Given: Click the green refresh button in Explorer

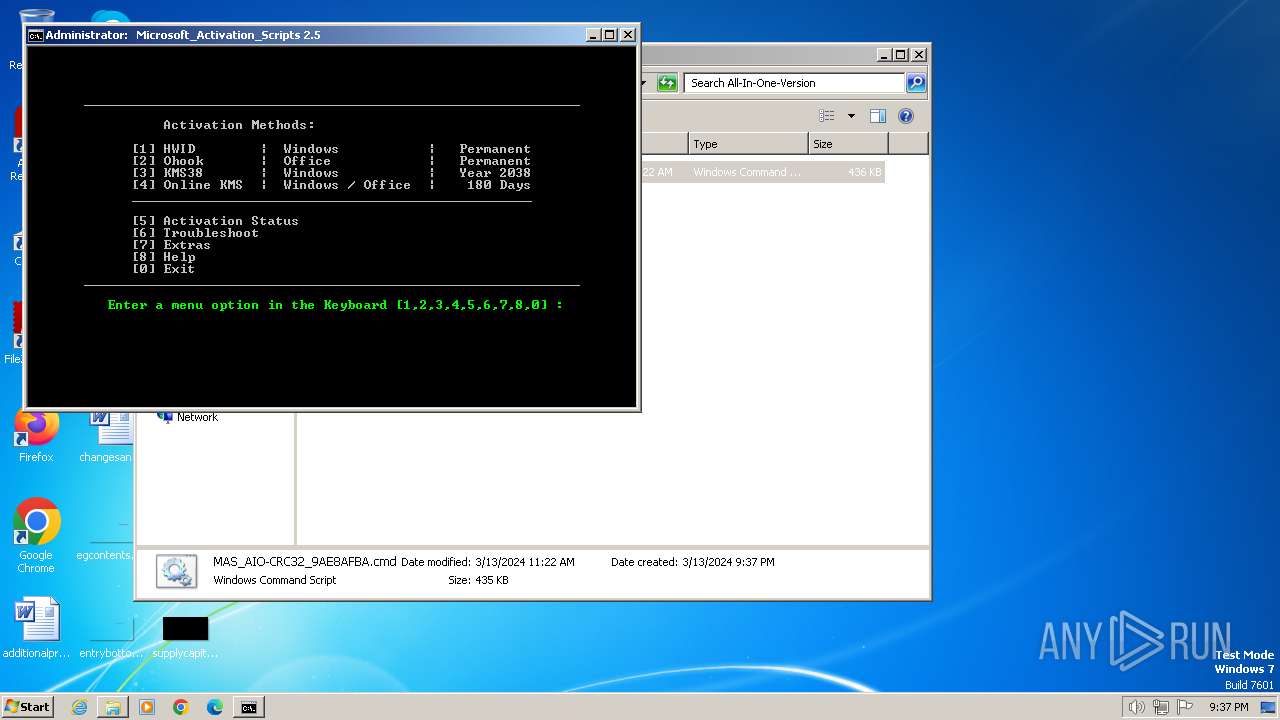Looking at the screenshot, I should 667,83.
